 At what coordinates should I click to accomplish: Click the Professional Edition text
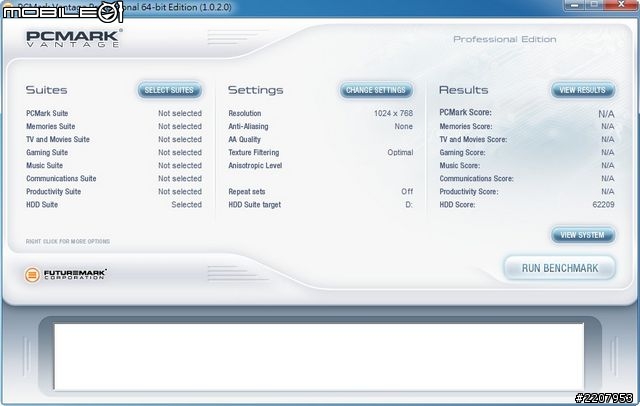point(505,40)
